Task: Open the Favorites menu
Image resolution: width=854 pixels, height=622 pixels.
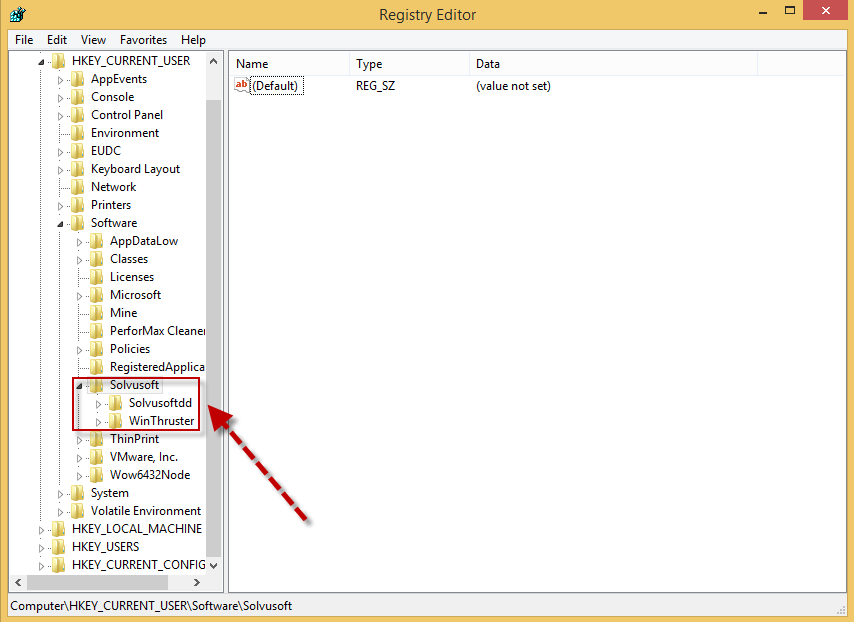Action: pyautogui.click(x=143, y=40)
